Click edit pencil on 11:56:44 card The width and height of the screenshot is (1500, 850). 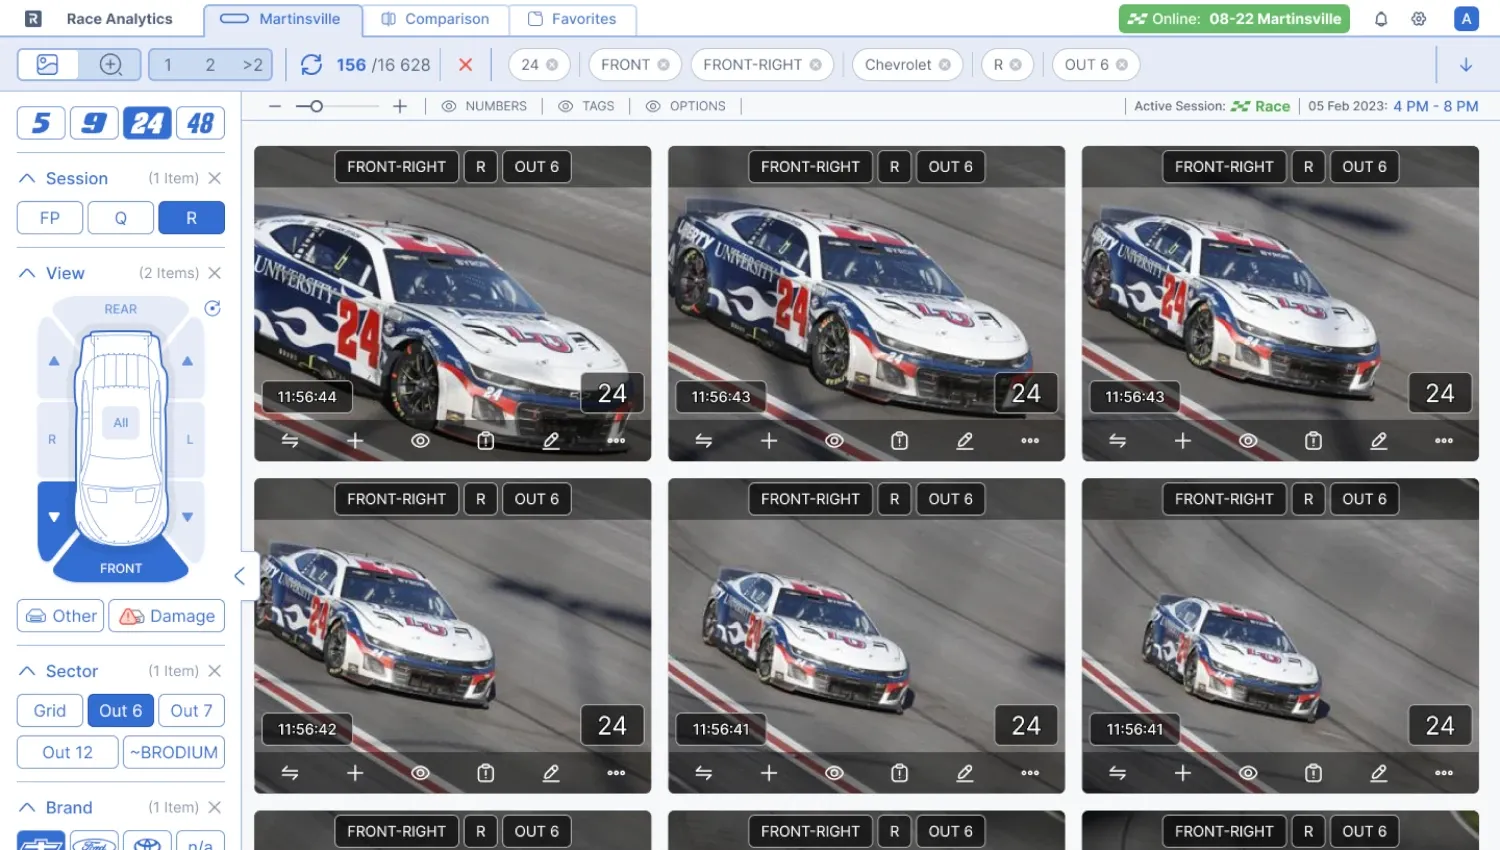click(551, 441)
